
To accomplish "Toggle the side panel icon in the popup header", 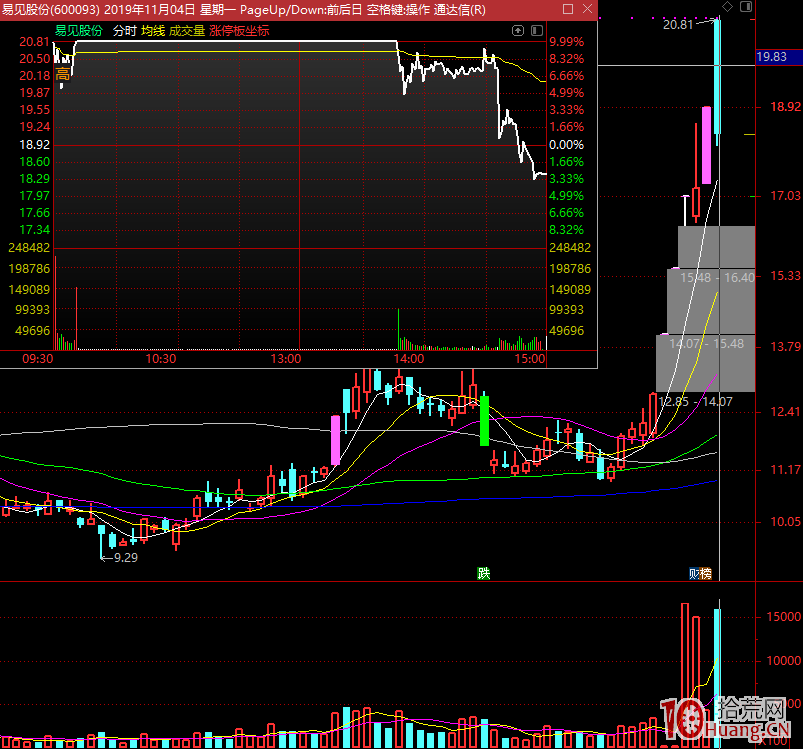I will click(x=537, y=31).
